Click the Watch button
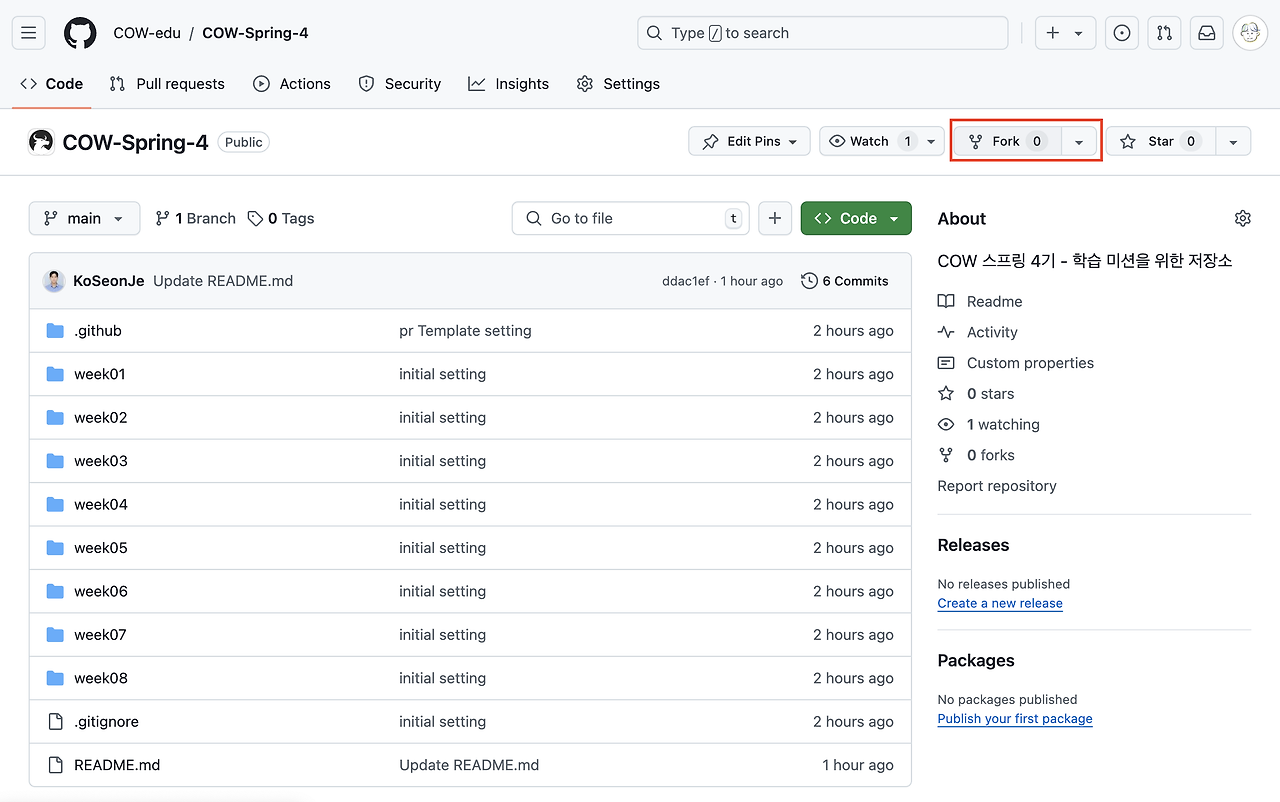 click(869, 141)
